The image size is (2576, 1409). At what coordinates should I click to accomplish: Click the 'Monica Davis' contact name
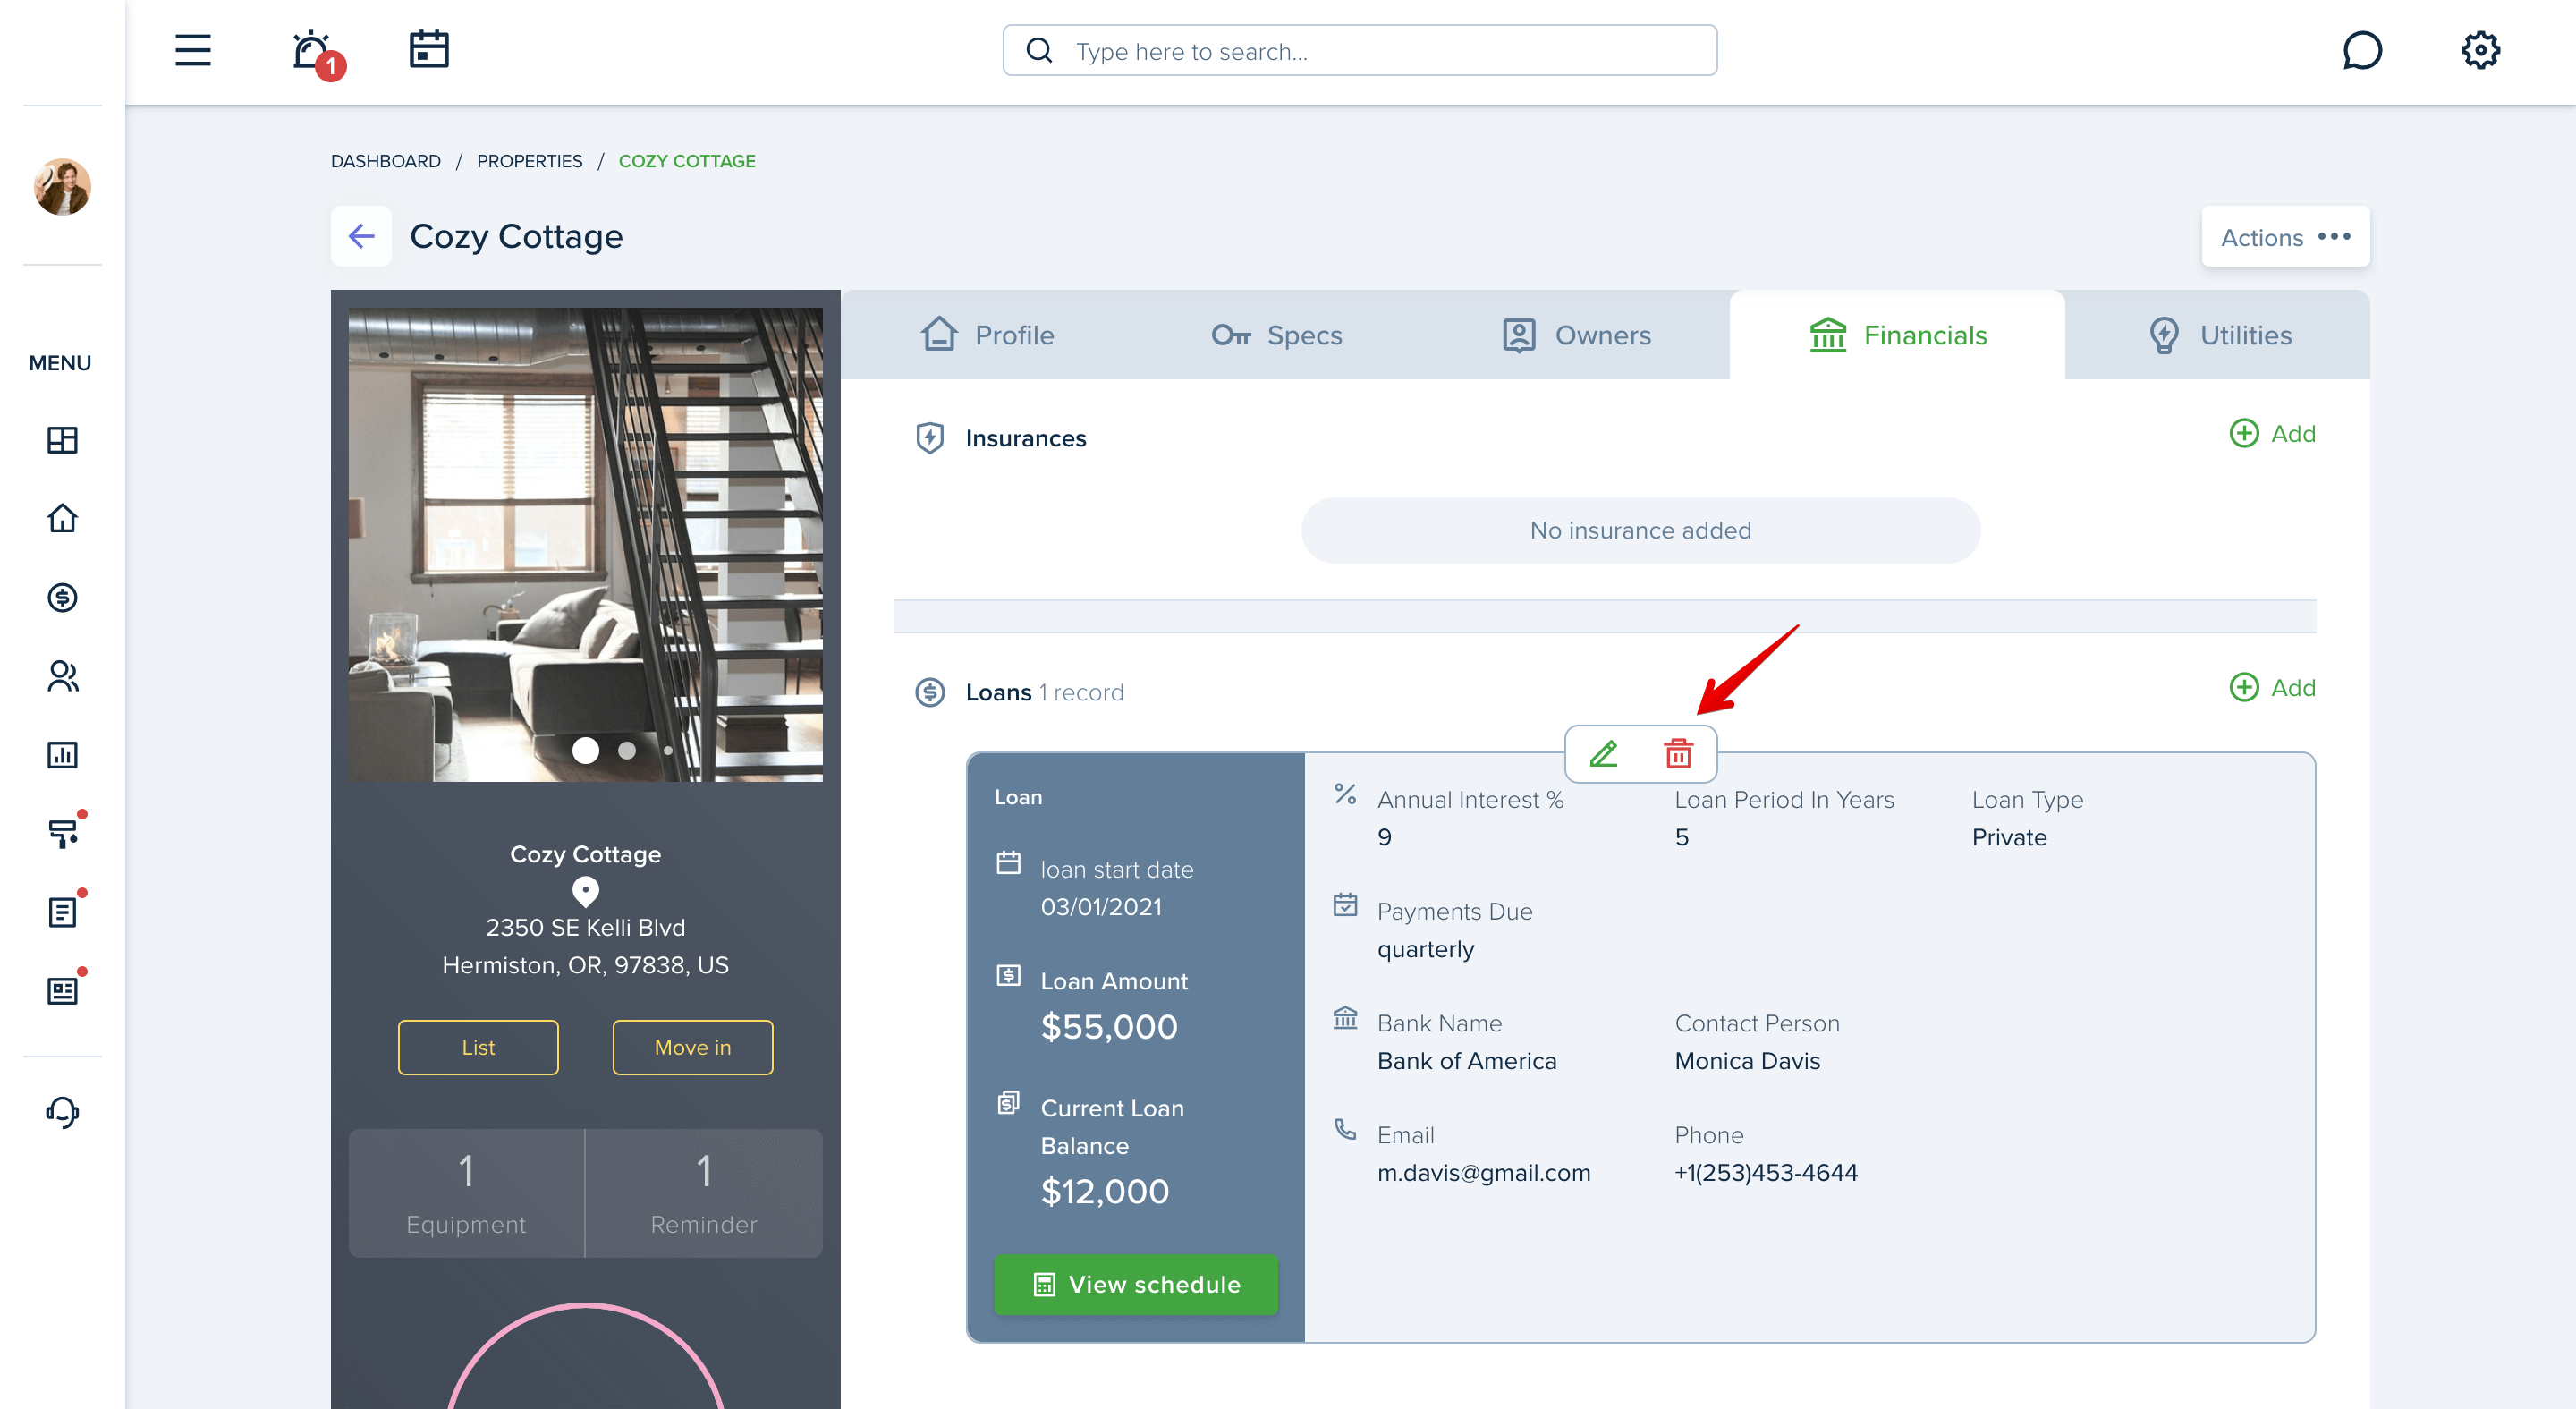click(1747, 1061)
